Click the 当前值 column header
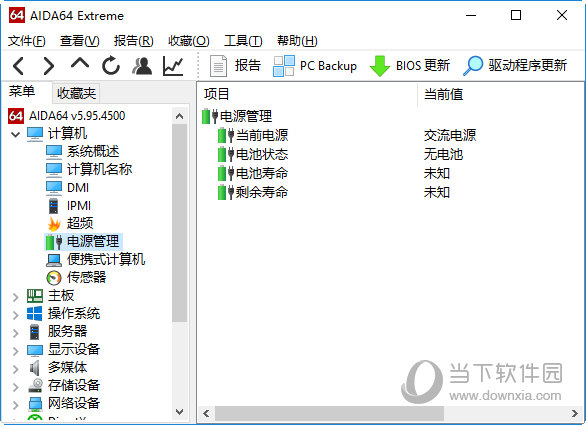This screenshot has width=586, height=425. 500,95
